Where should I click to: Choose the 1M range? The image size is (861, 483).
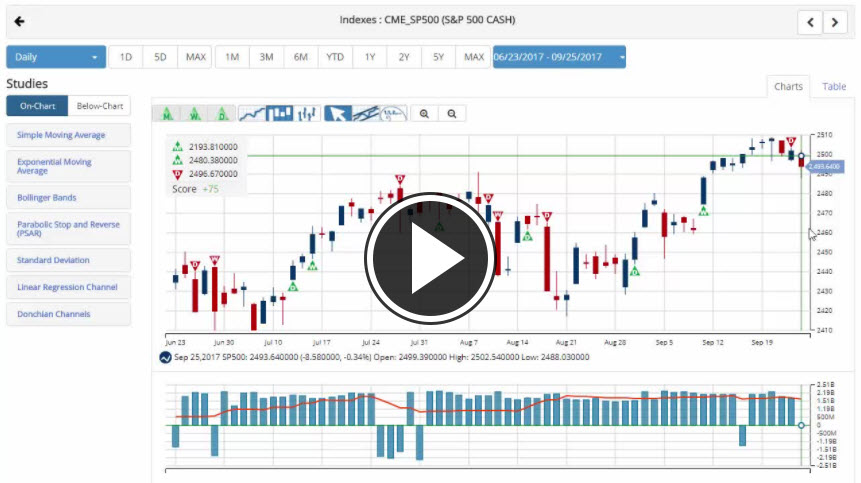click(232, 57)
